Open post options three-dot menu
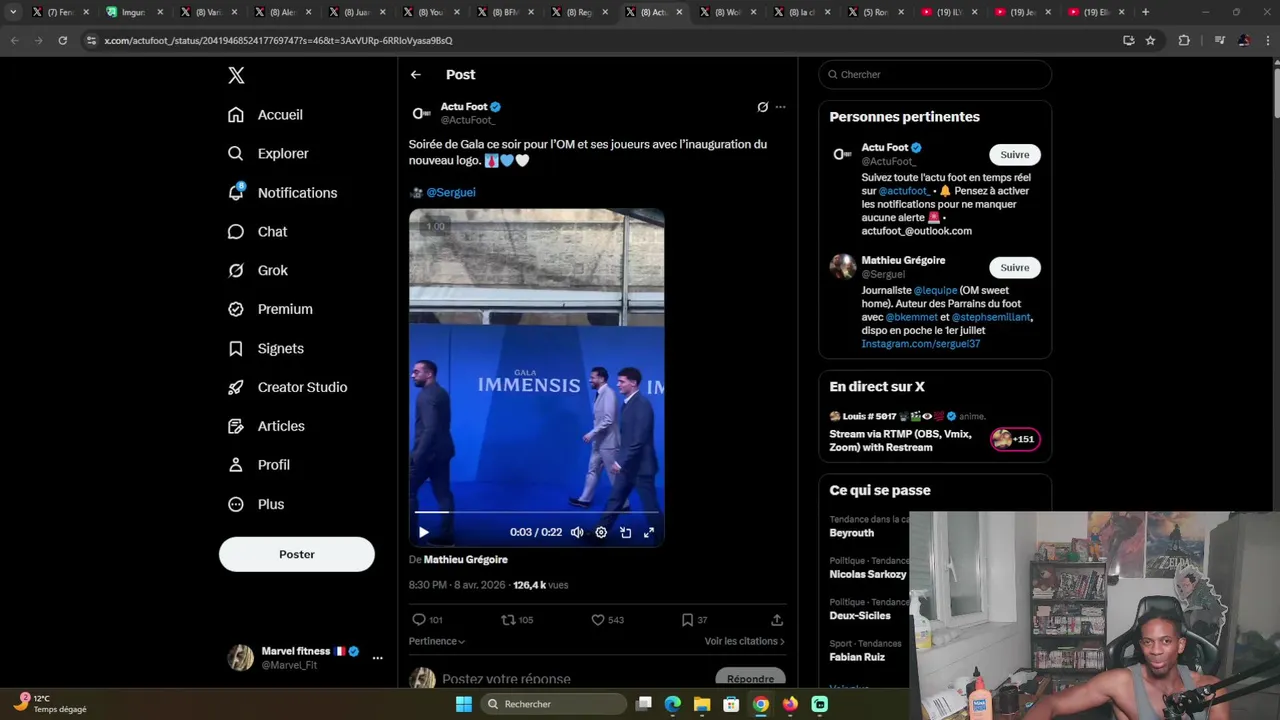This screenshot has height=720, width=1280. (x=780, y=107)
